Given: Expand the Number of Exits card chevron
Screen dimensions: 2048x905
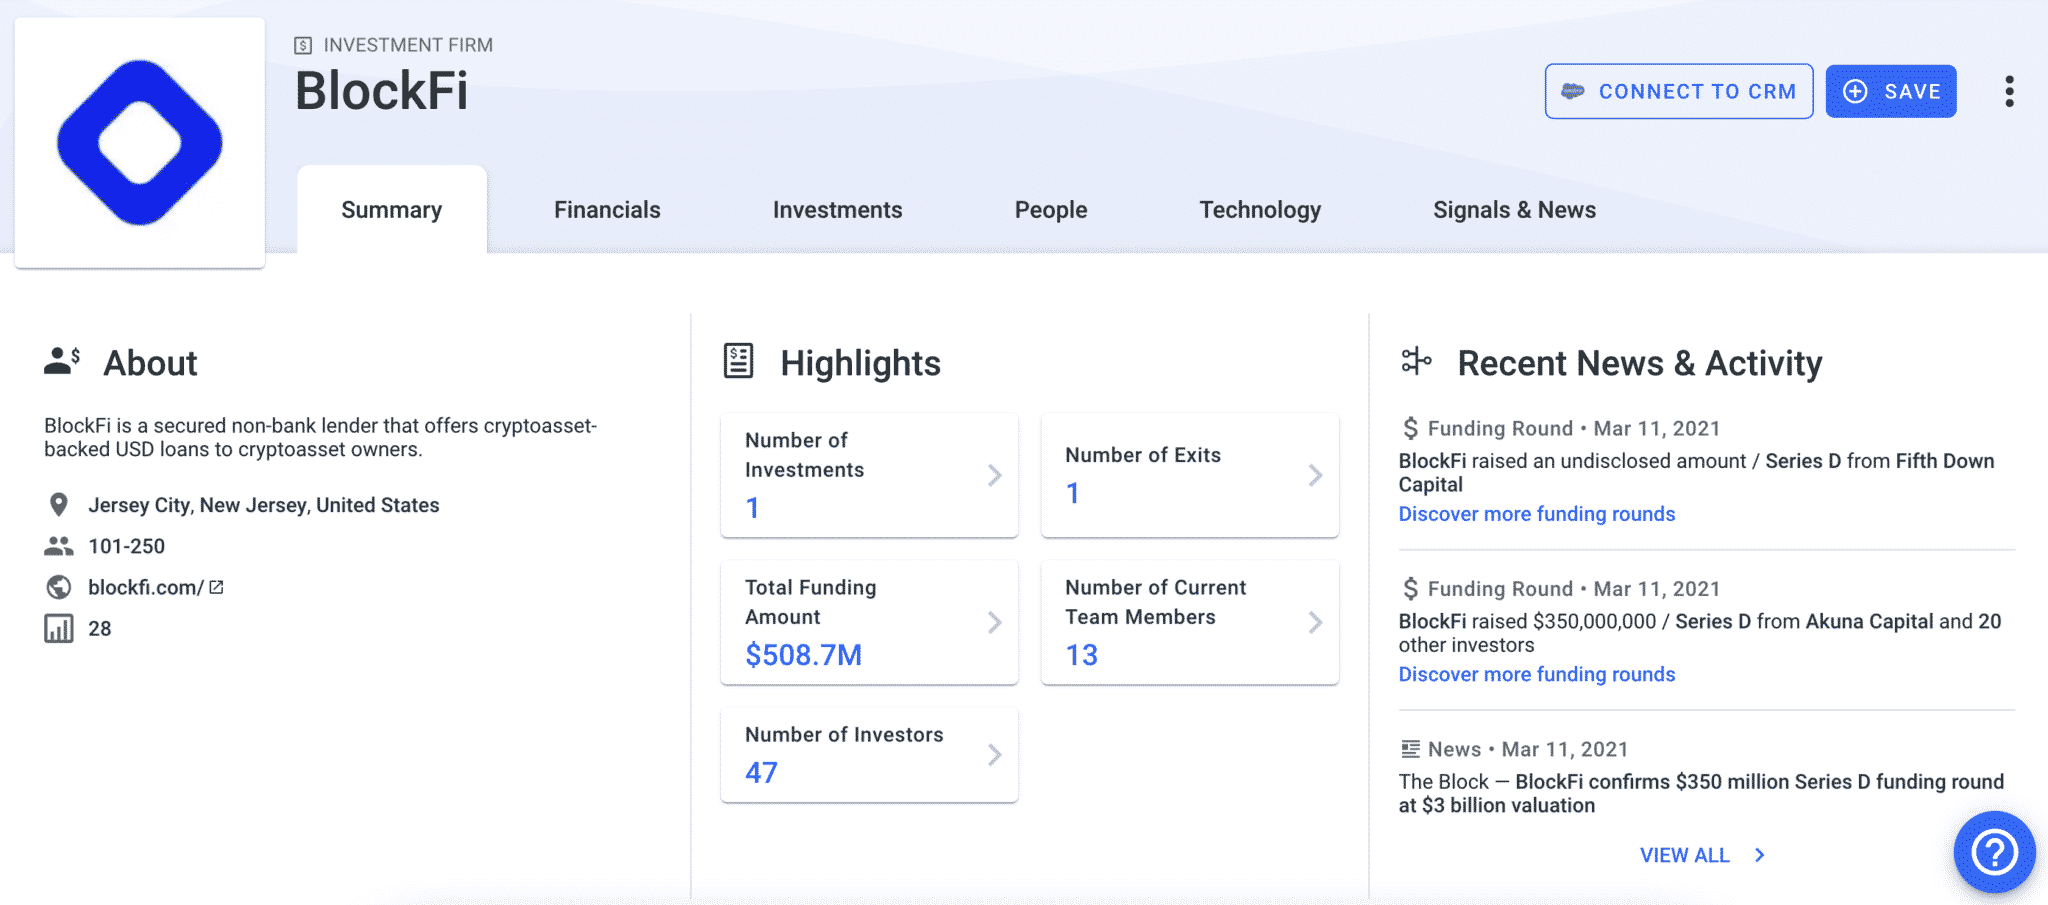Looking at the screenshot, I should point(1315,475).
